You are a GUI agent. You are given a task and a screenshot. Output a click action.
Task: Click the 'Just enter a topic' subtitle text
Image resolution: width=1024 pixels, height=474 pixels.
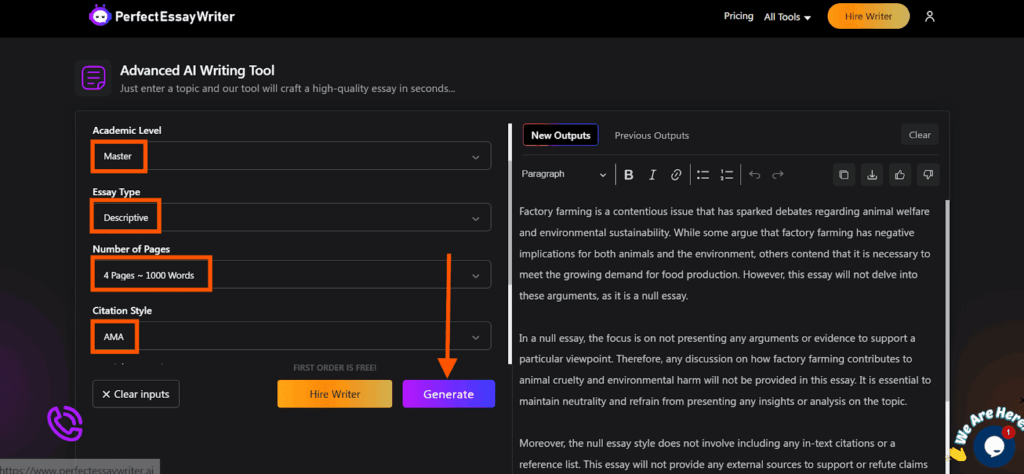point(287,88)
